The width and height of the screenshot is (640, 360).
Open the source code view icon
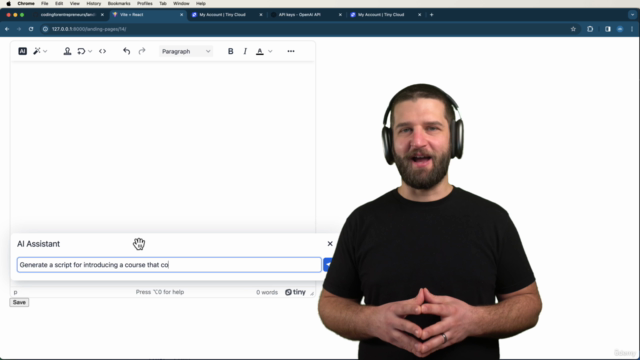(x=102, y=51)
